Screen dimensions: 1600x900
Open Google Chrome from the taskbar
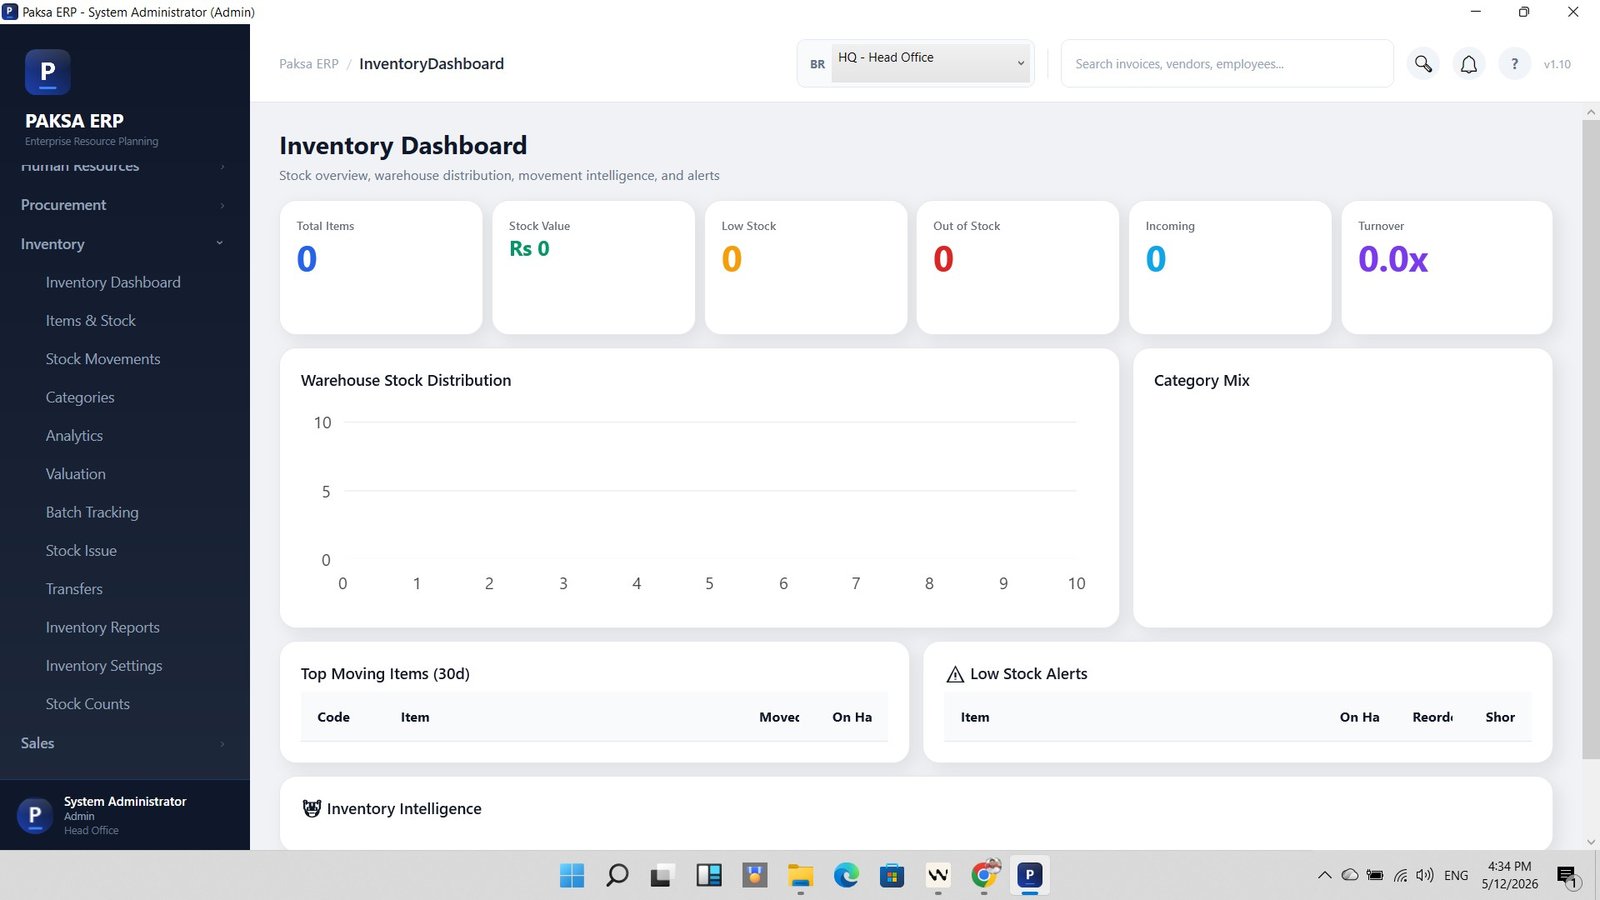coord(984,876)
